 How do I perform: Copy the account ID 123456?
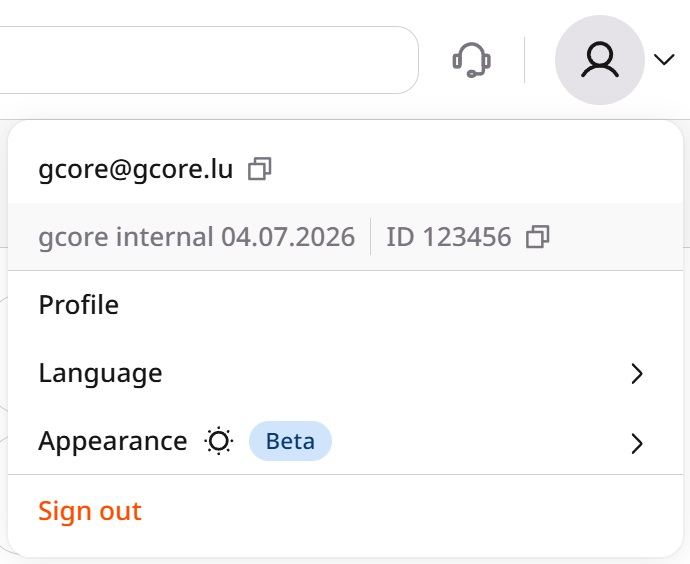tap(538, 237)
